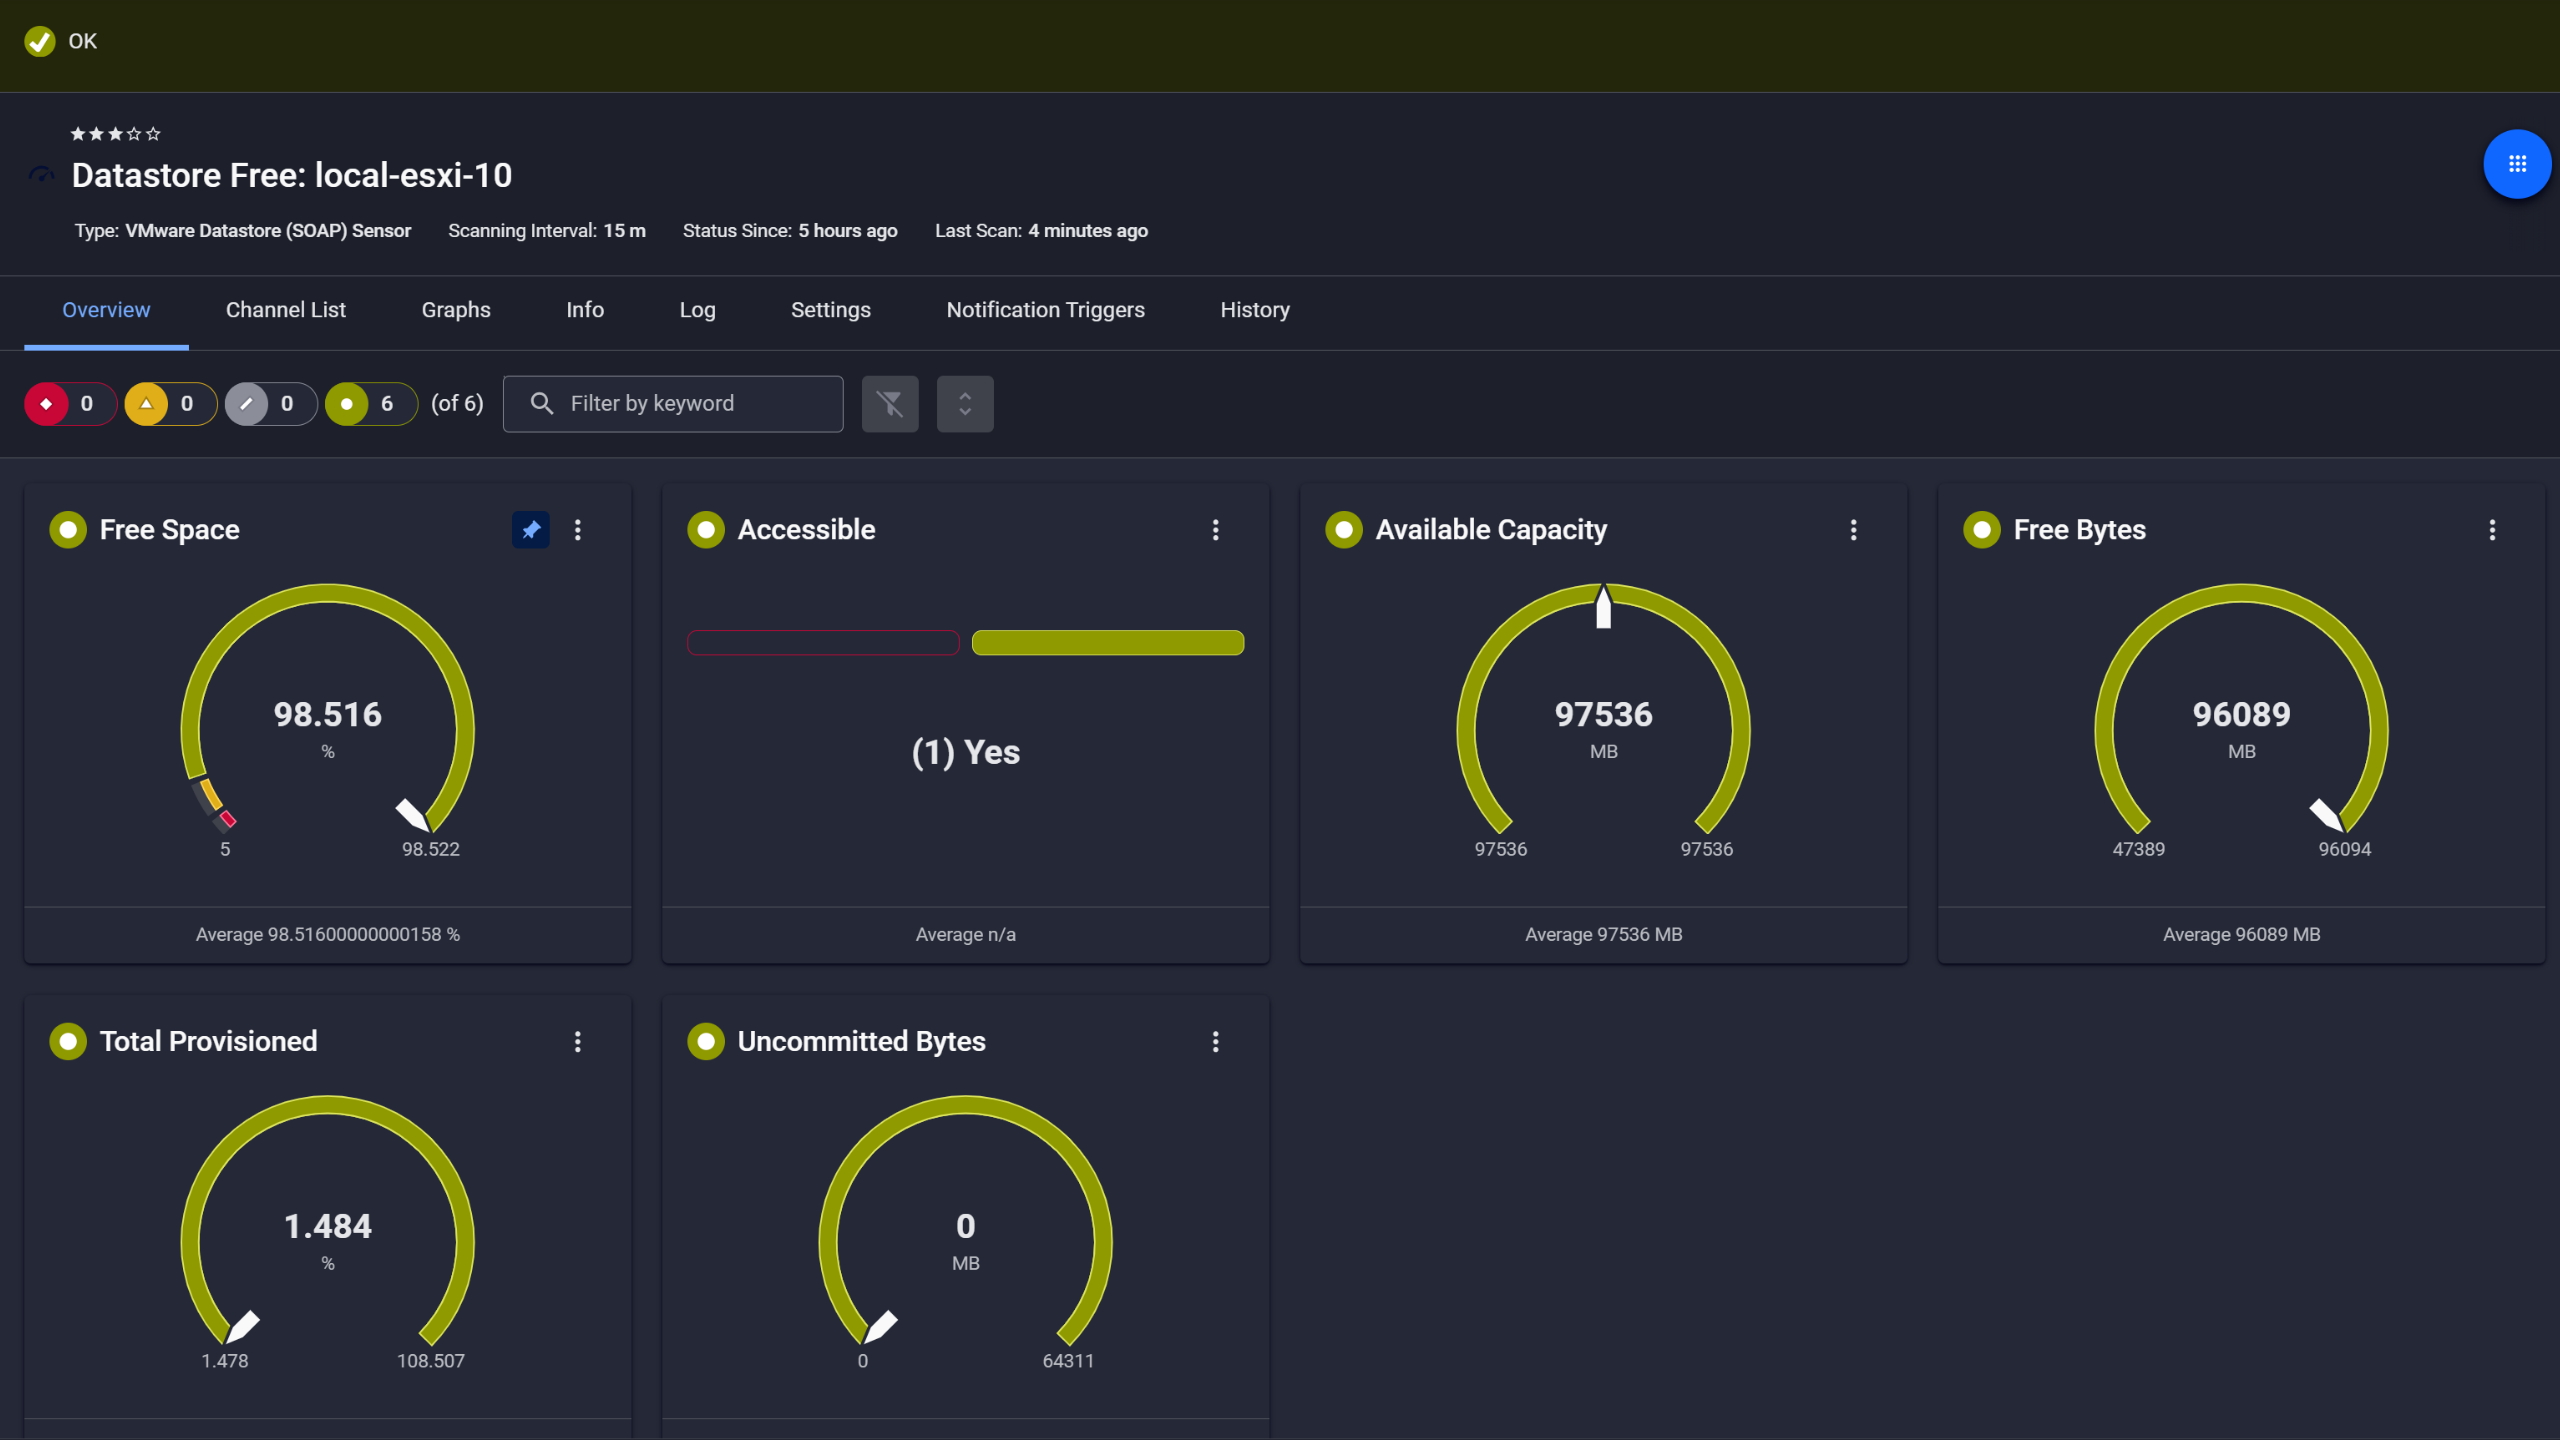
Task: Open the Log tab
Action: click(697, 310)
